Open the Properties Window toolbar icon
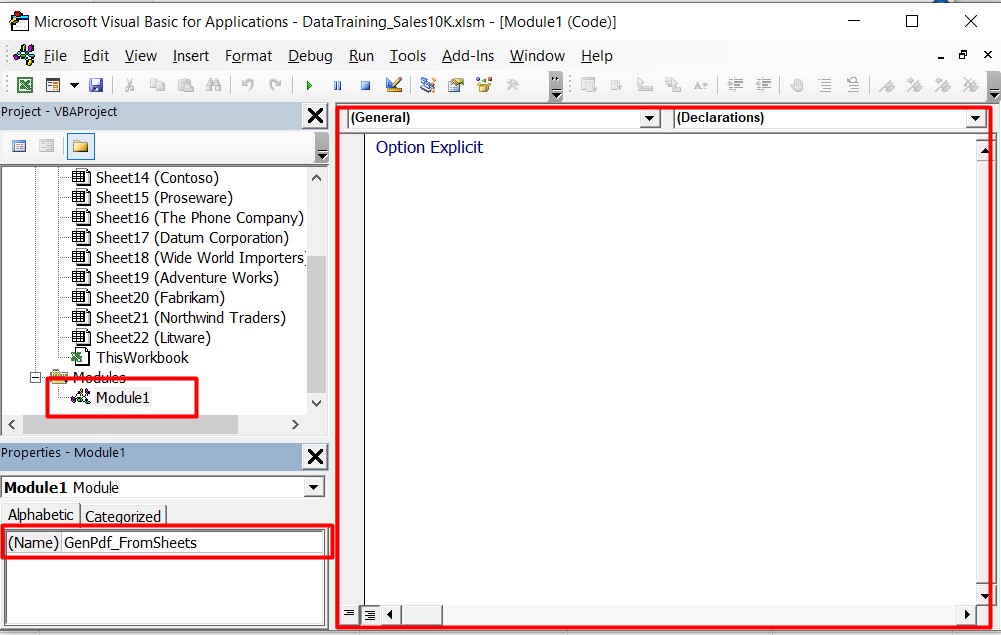 [x=456, y=85]
